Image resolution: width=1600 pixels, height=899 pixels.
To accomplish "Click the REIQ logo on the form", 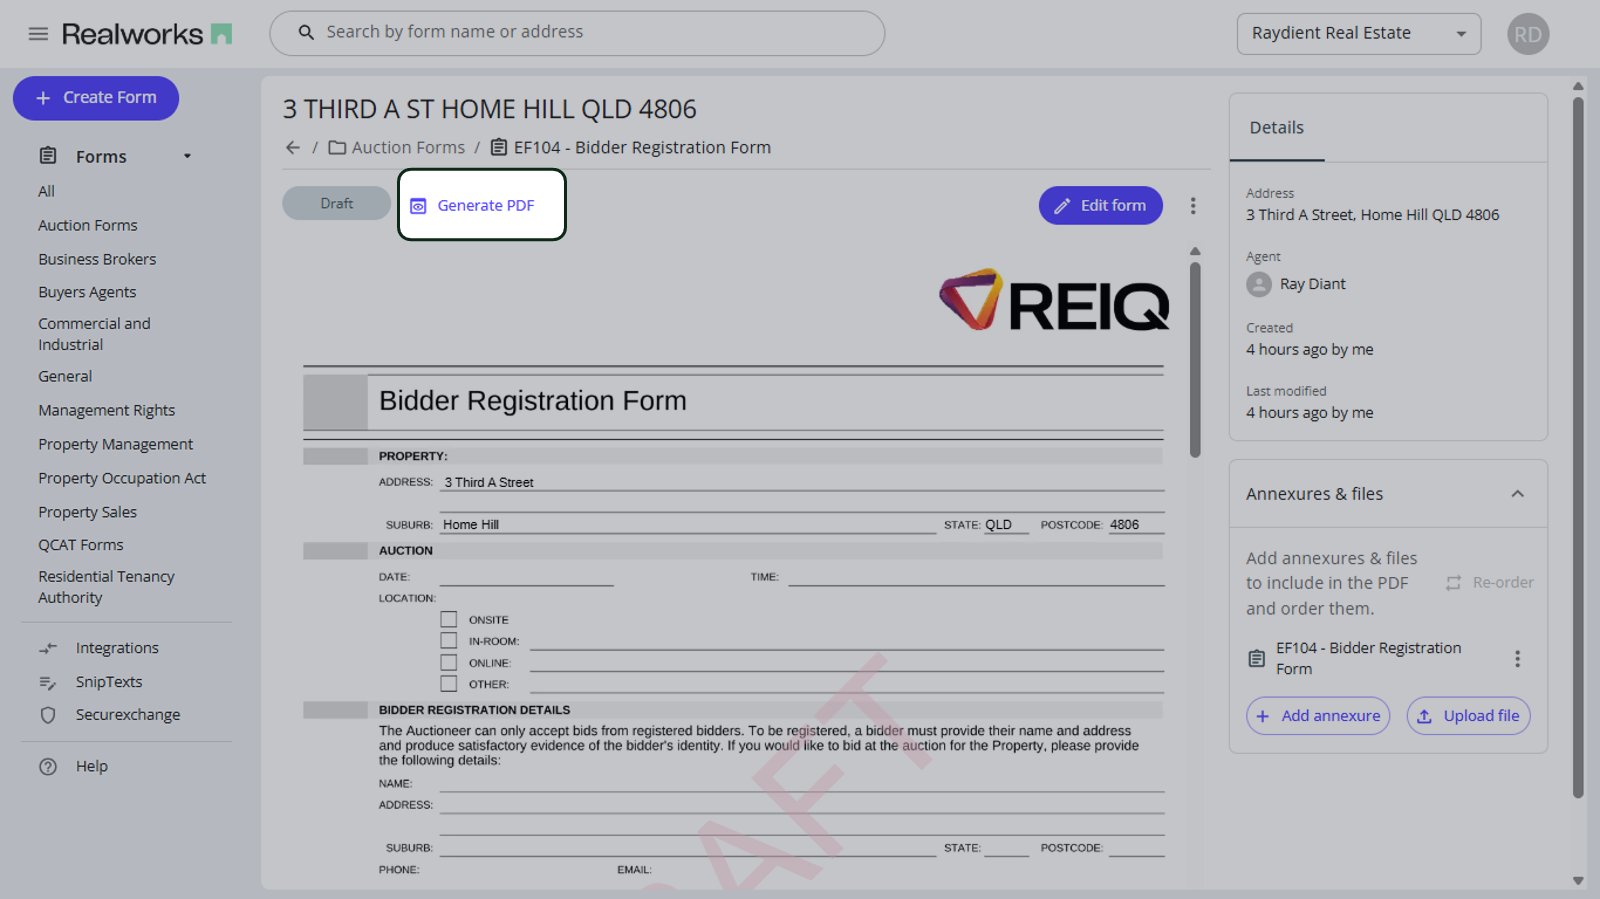I will (x=1054, y=300).
